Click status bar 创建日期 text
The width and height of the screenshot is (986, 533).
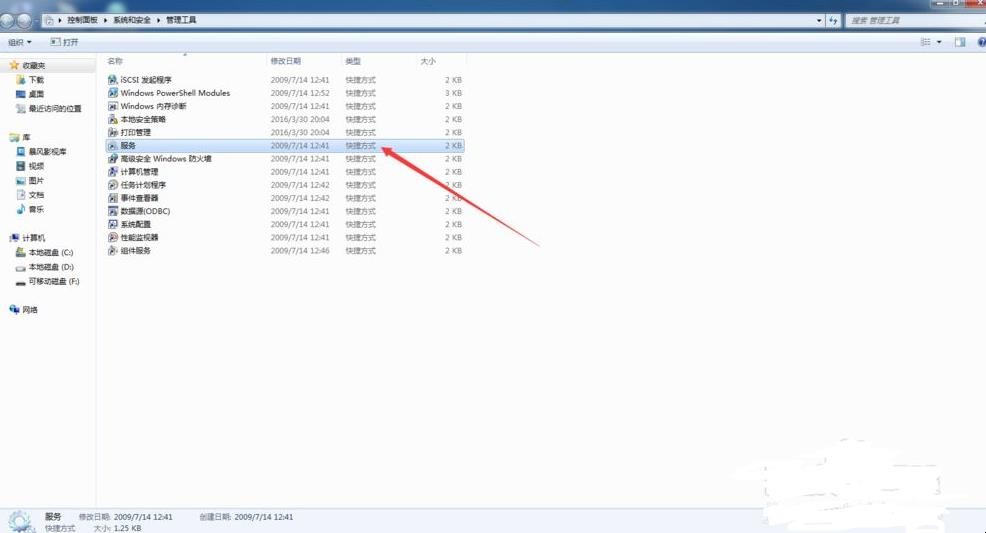(246, 517)
